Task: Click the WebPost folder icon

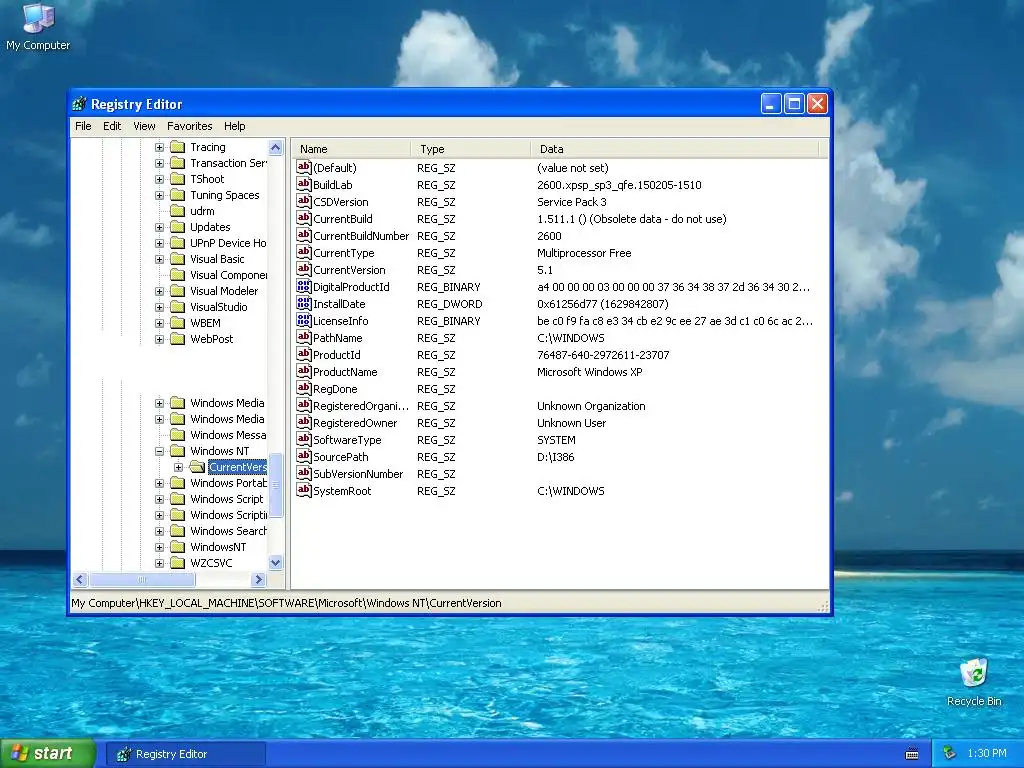Action: pos(178,339)
